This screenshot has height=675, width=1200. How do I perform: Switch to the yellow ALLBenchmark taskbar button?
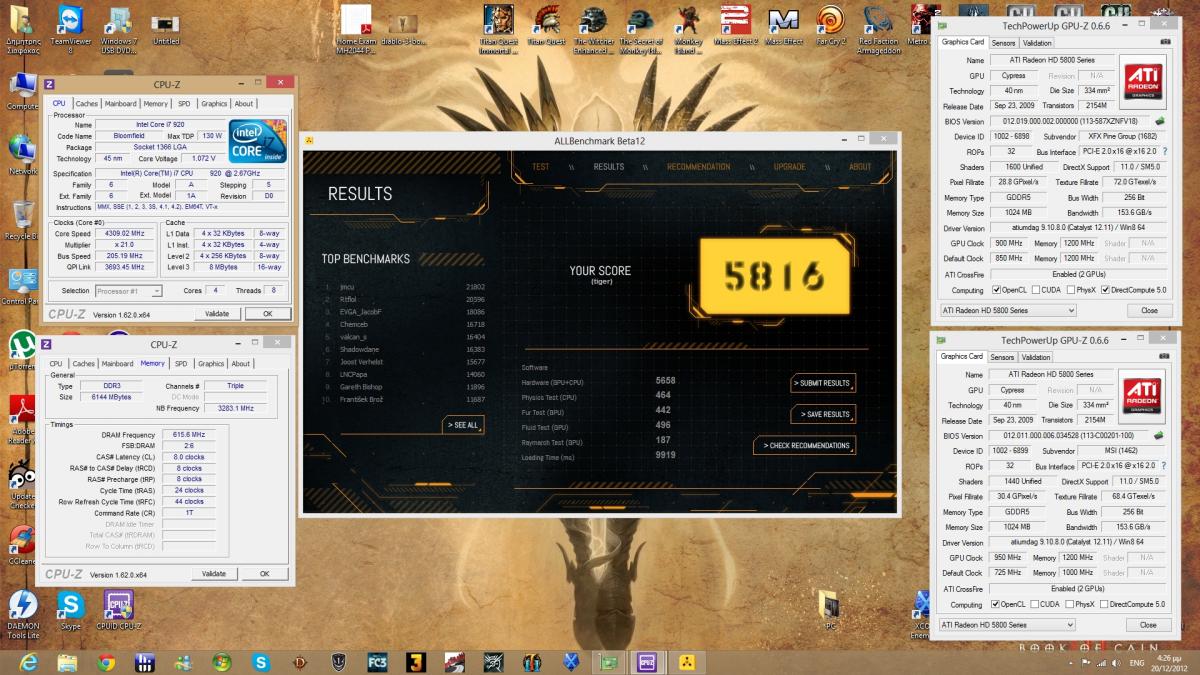687,661
